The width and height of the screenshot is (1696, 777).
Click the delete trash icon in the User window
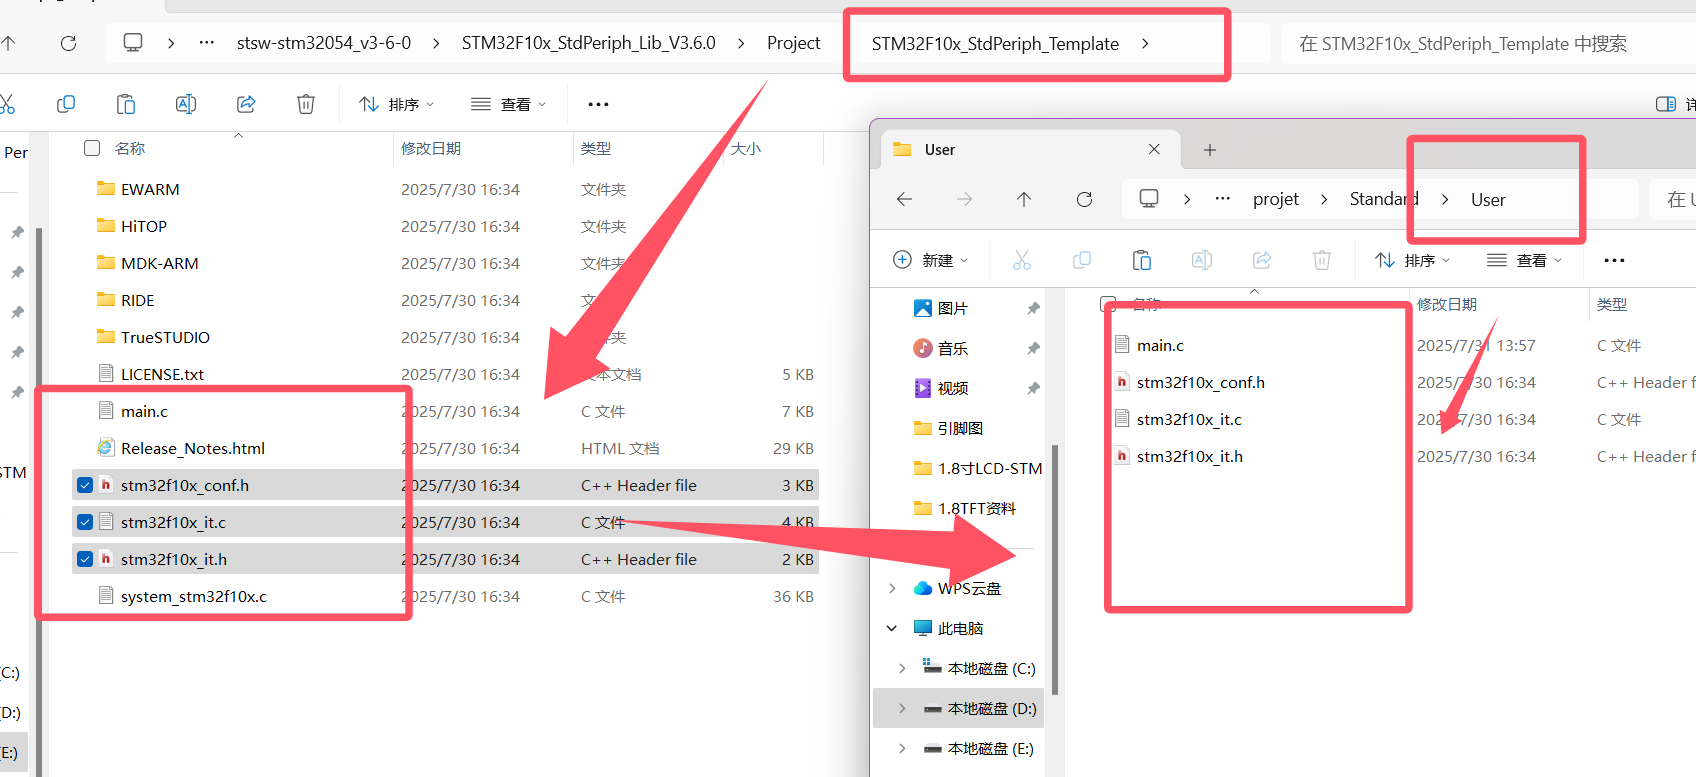(x=1322, y=260)
